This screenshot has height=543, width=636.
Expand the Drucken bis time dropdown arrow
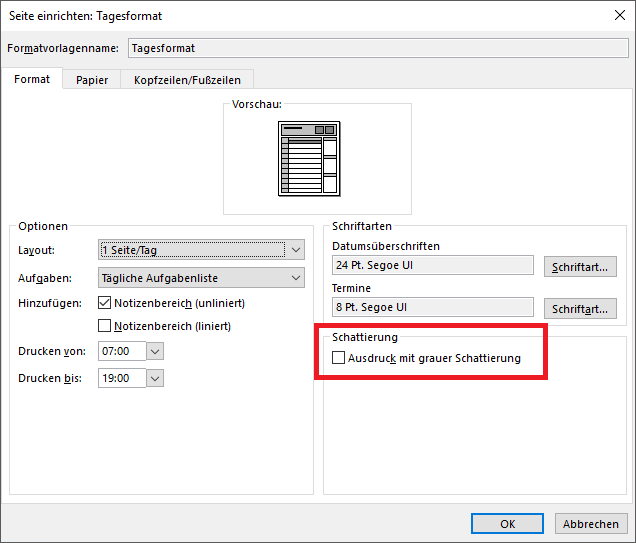click(x=155, y=378)
